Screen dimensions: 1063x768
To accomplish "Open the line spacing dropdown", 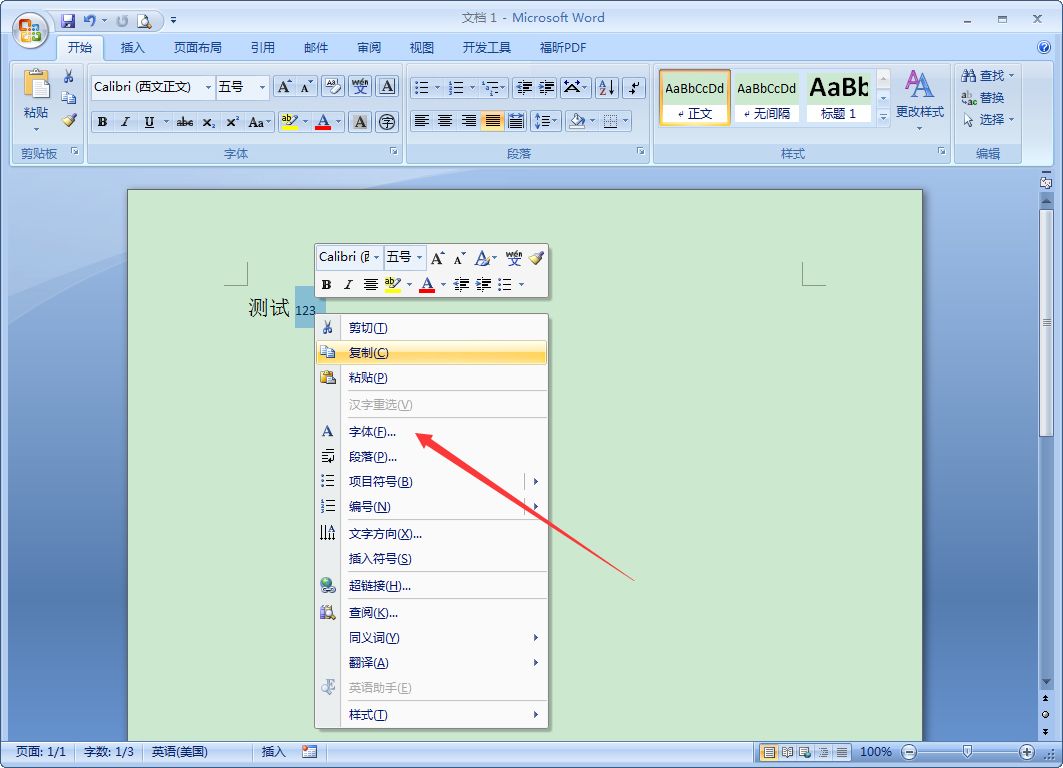I will (x=545, y=121).
